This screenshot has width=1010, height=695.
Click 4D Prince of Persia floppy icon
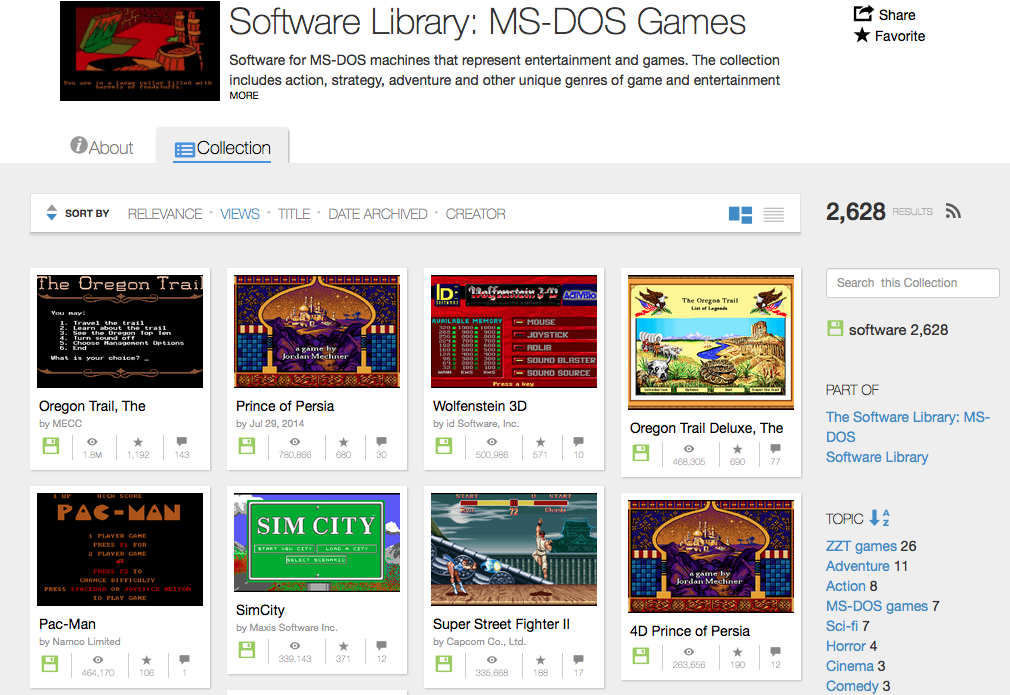(x=641, y=656)
